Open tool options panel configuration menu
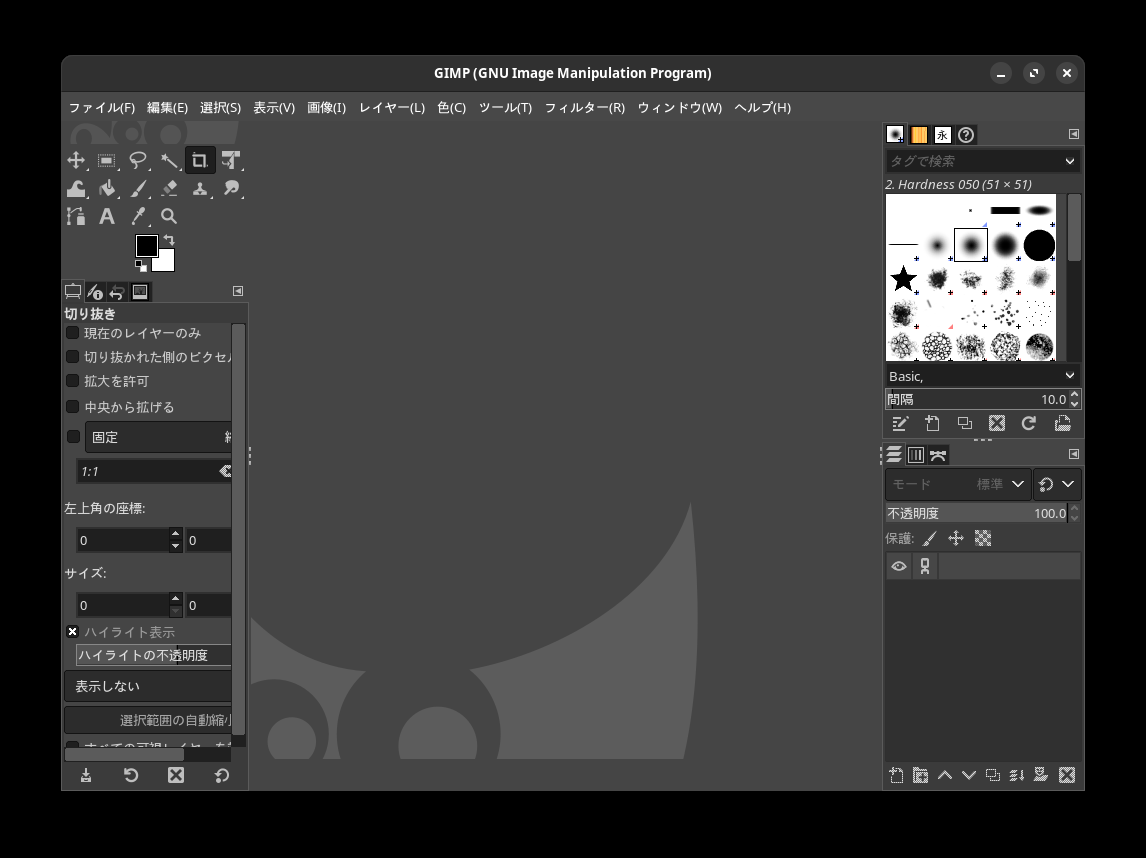Image resolution: width=1146 pixels, height=858 pixels. click(x=238, y=291)
